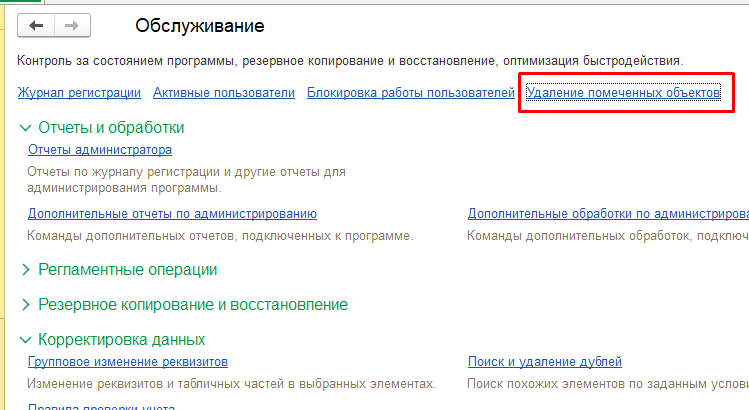Go forward with the right arrow button
This screenshot has width=749, height=410.
(x=72, y=25)
